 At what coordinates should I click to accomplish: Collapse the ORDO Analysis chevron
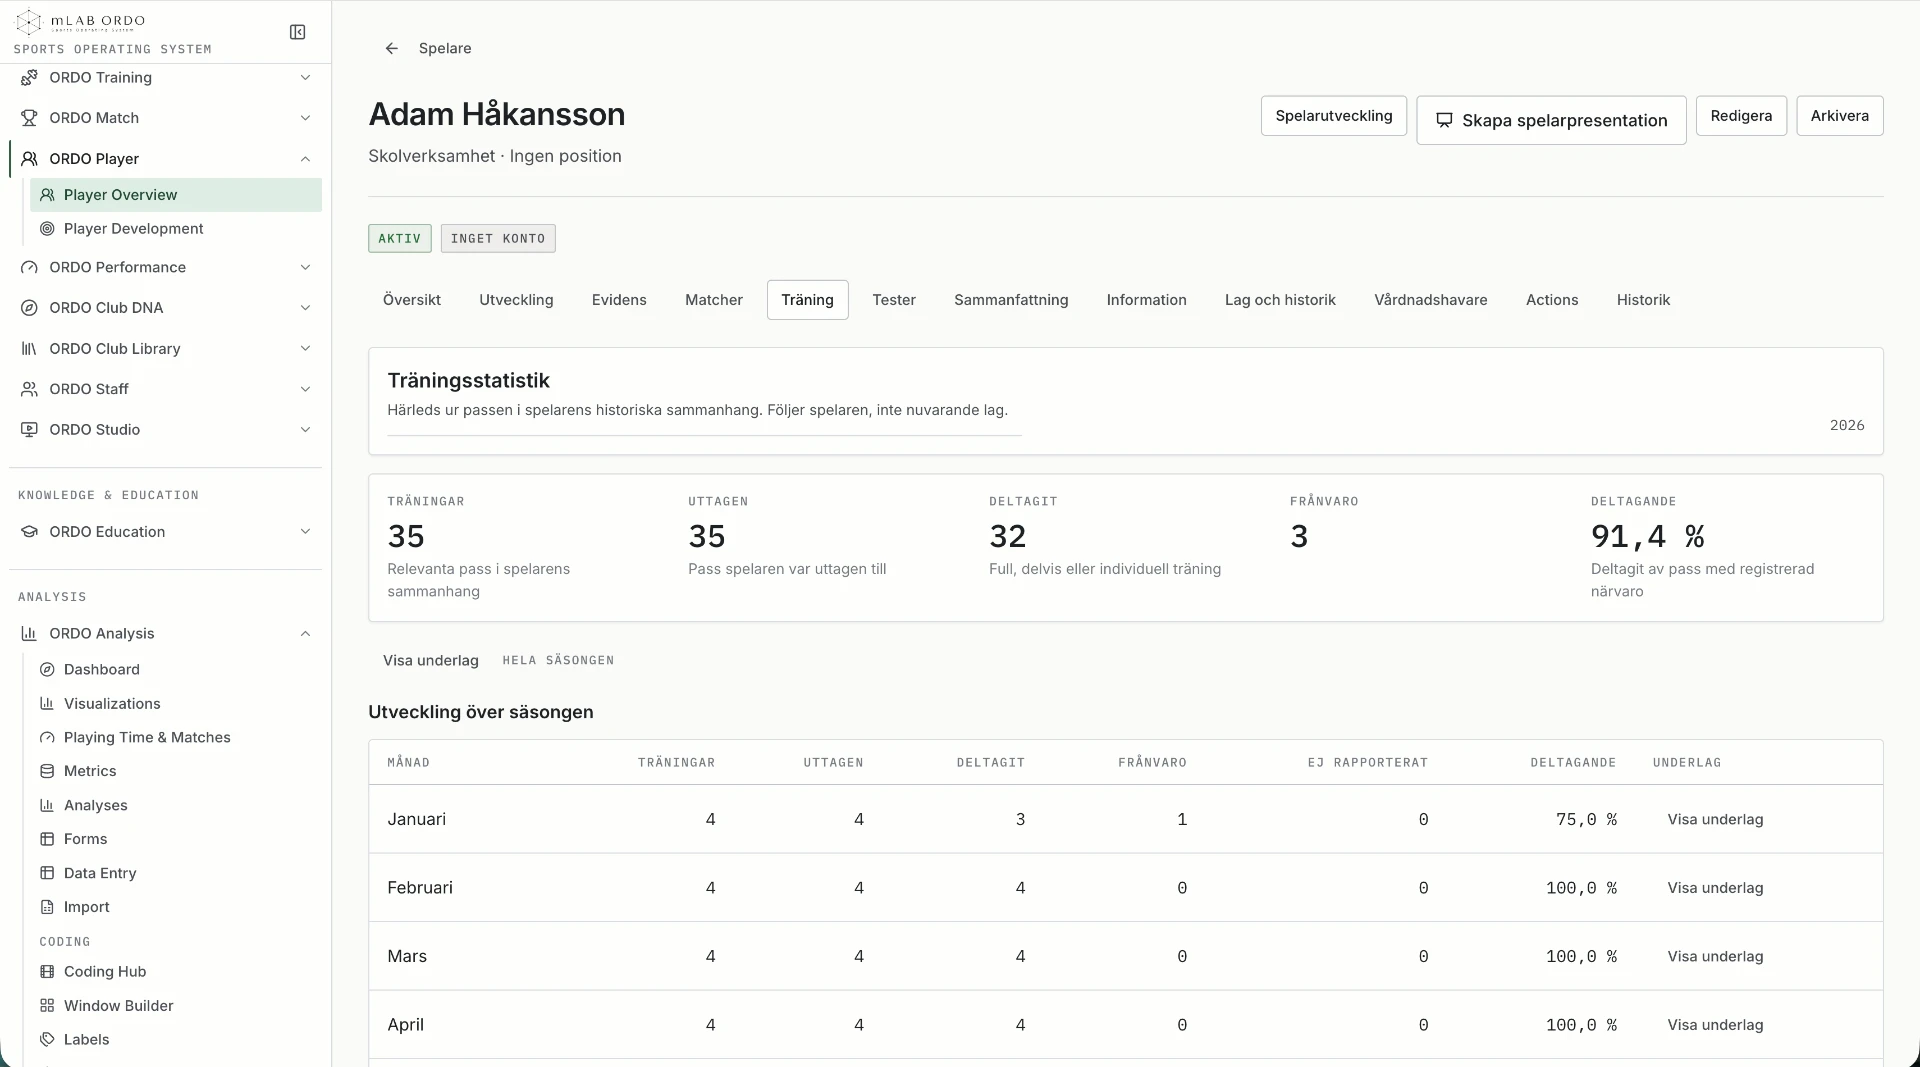(305, 634)
